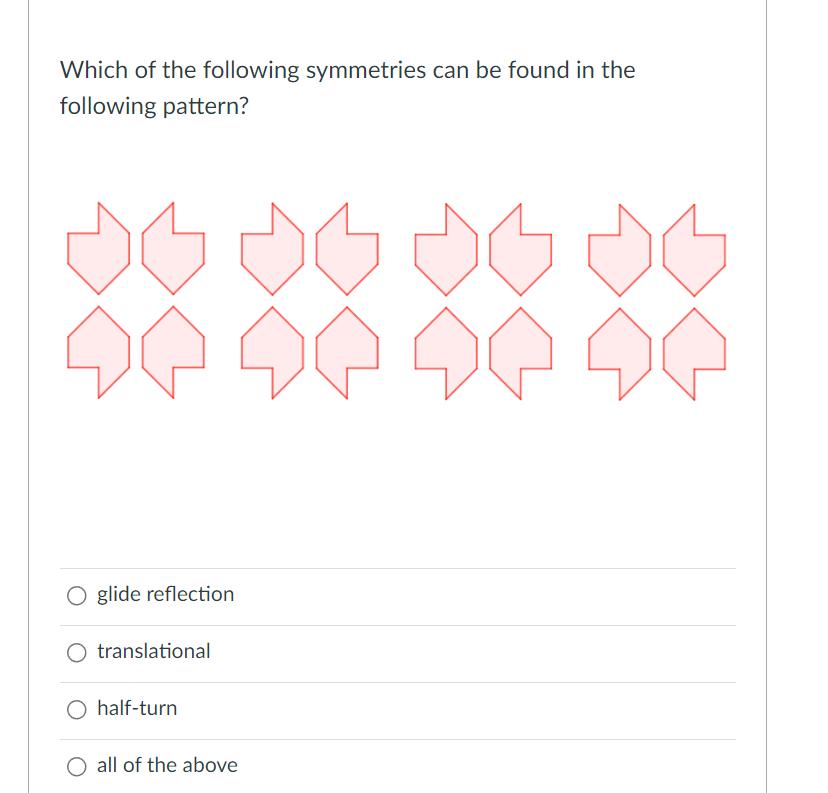The height and width of the screenshot is (793, 828).
Task: Click the lower-left shape of the first group
Action: point(99,352)
